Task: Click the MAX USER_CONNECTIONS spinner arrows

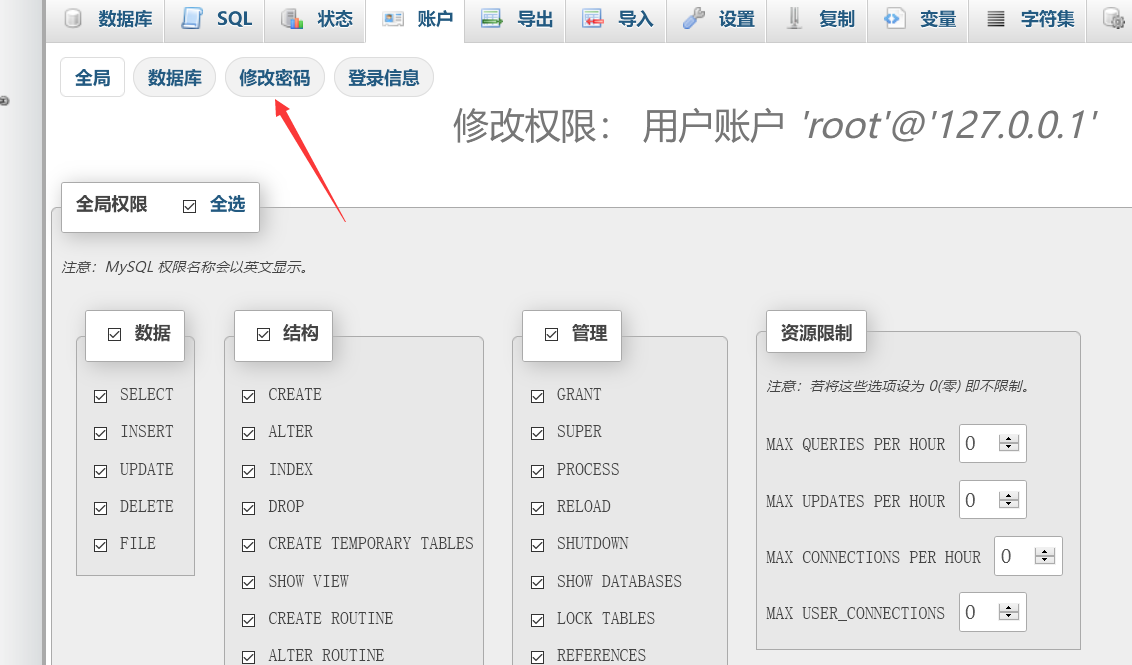Action: pyautogui.click(x=1009, y=612)
